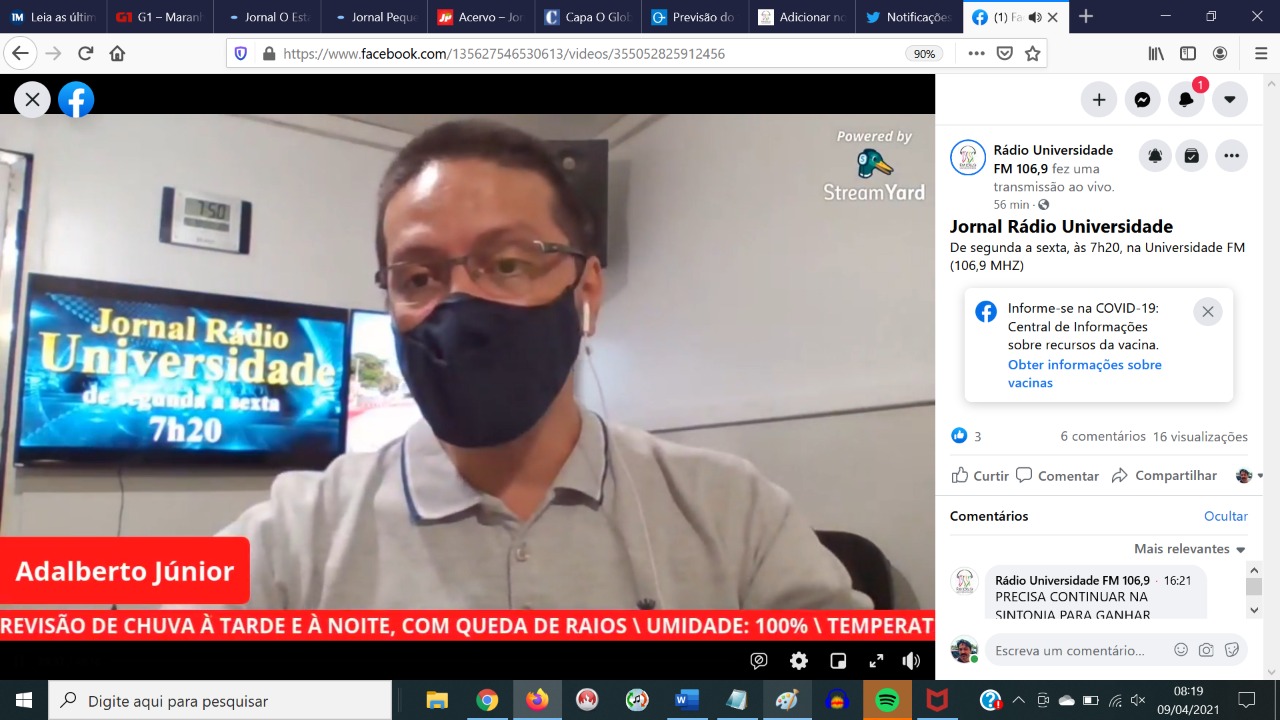The height and width of the screenshot is (720, 1280).
Task: Open page actions three-dot menu
Action: click(x=977, y=54)
